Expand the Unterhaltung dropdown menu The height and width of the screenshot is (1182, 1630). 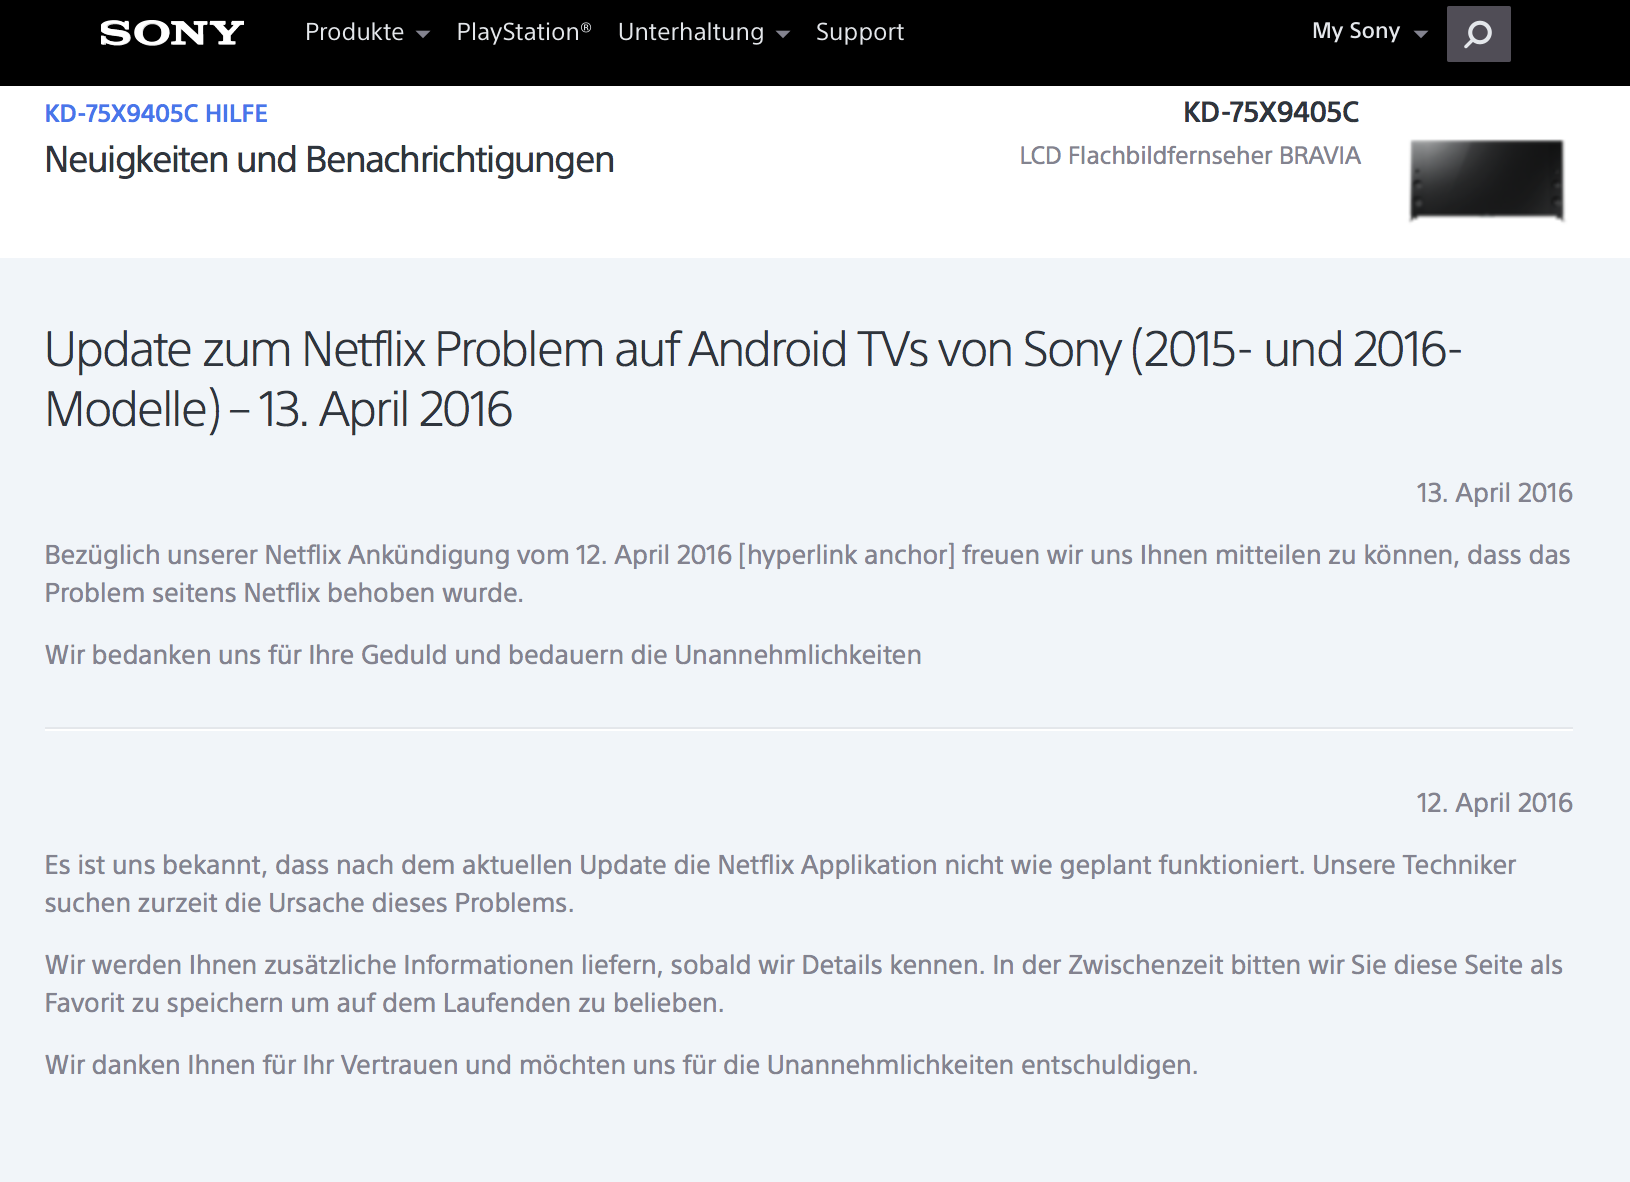pos(704,32)
